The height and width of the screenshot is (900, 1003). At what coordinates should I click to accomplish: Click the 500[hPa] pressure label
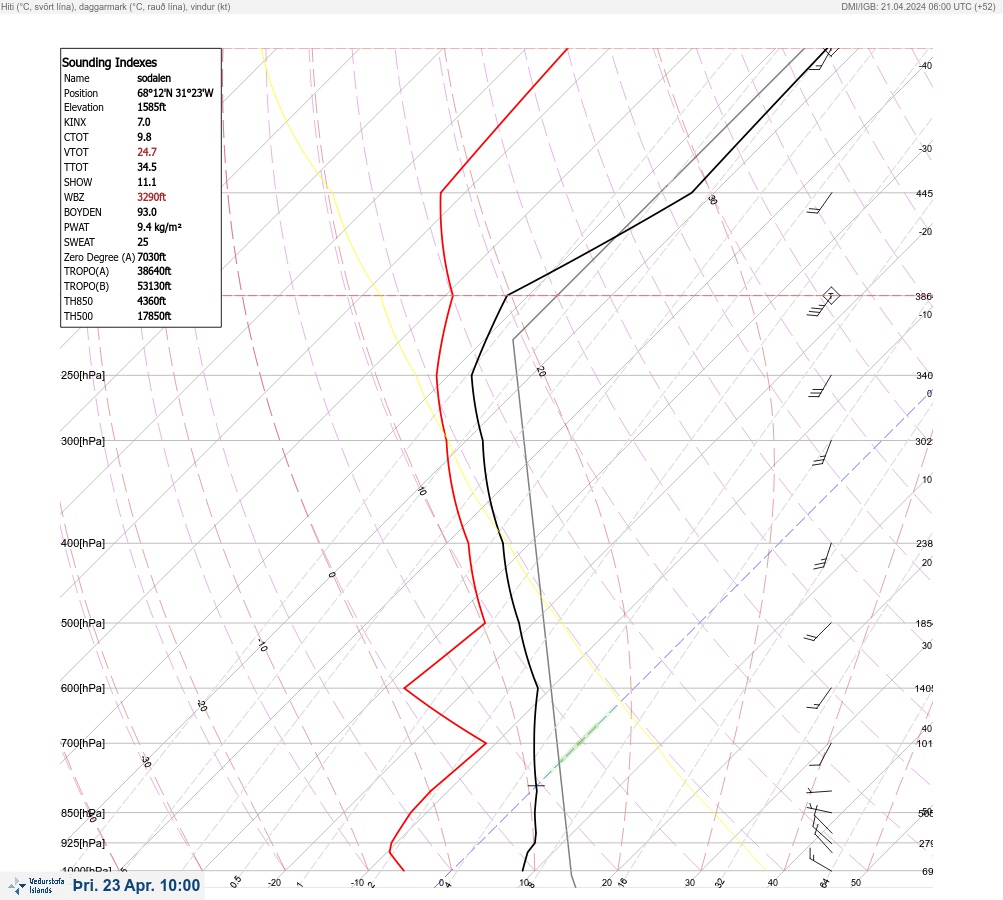(x=83, y=623)
